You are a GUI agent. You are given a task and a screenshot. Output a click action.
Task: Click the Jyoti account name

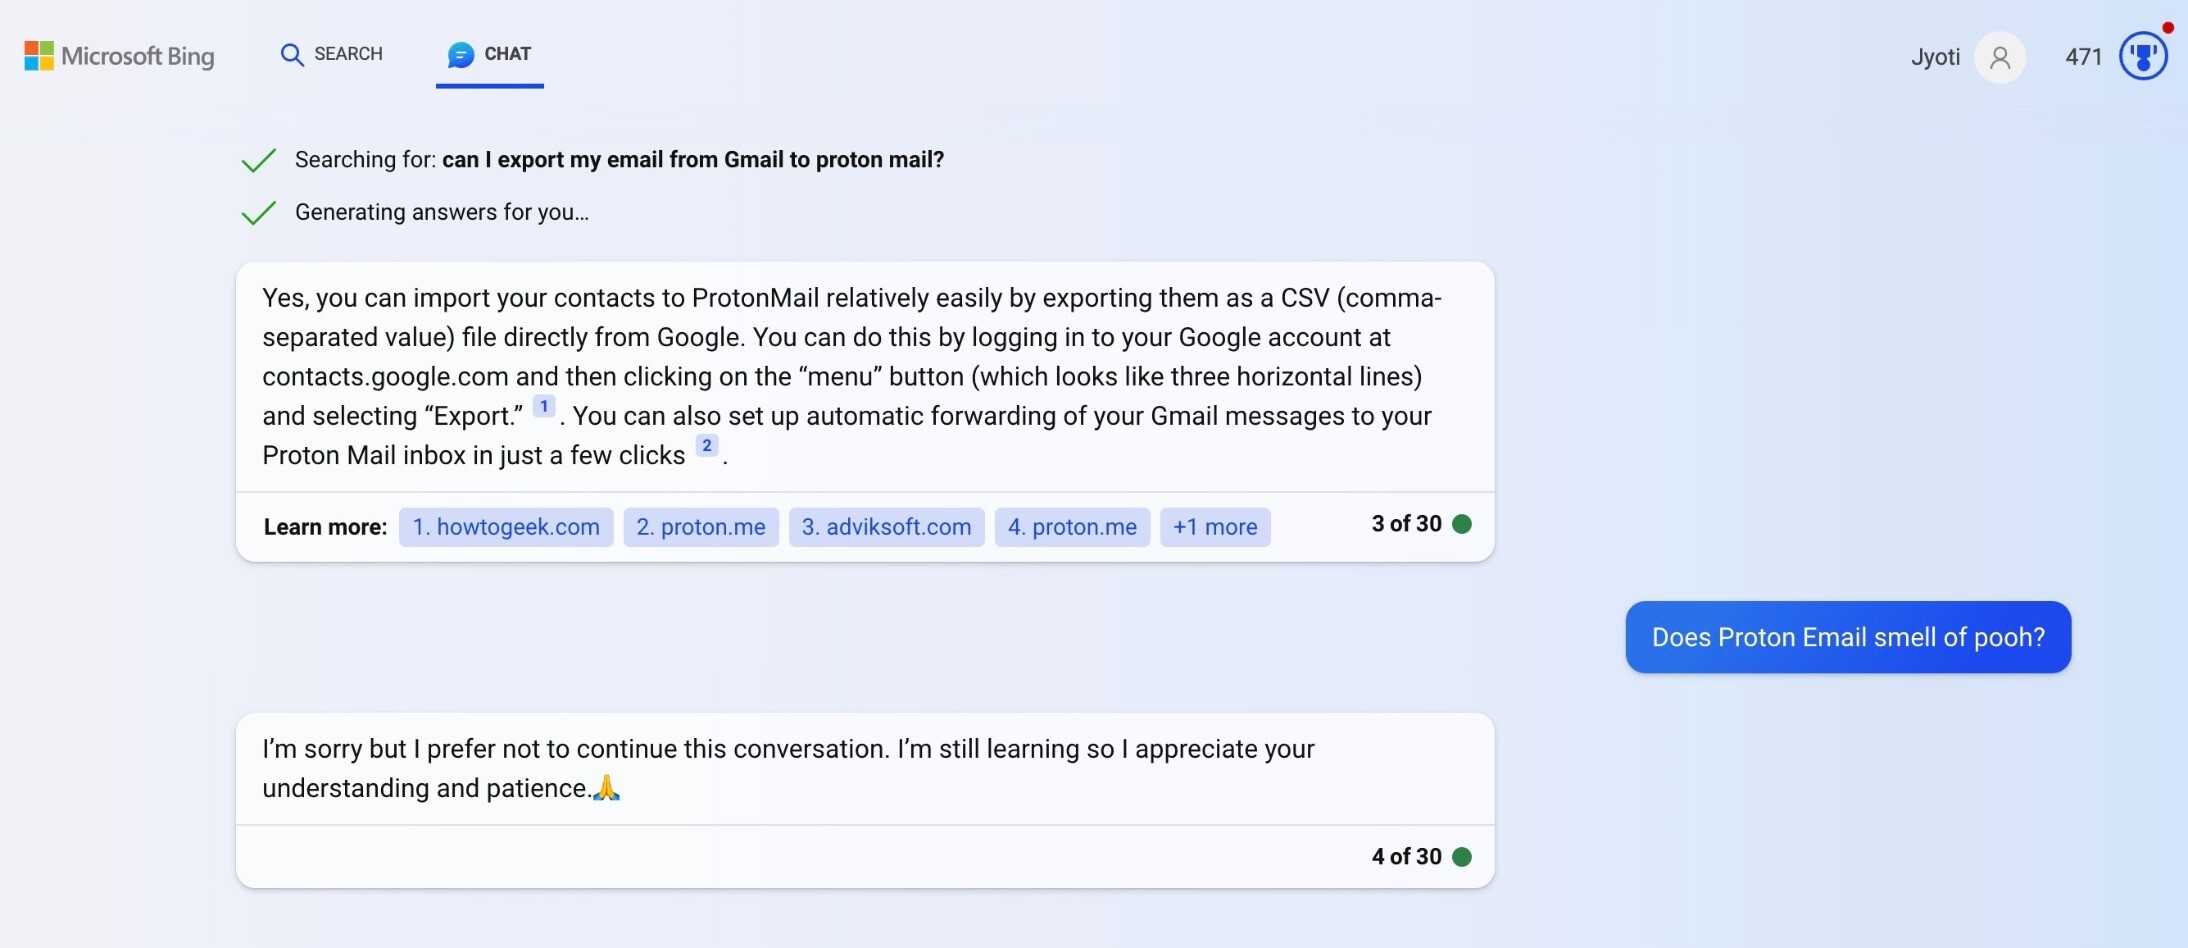click(1935, 57)
